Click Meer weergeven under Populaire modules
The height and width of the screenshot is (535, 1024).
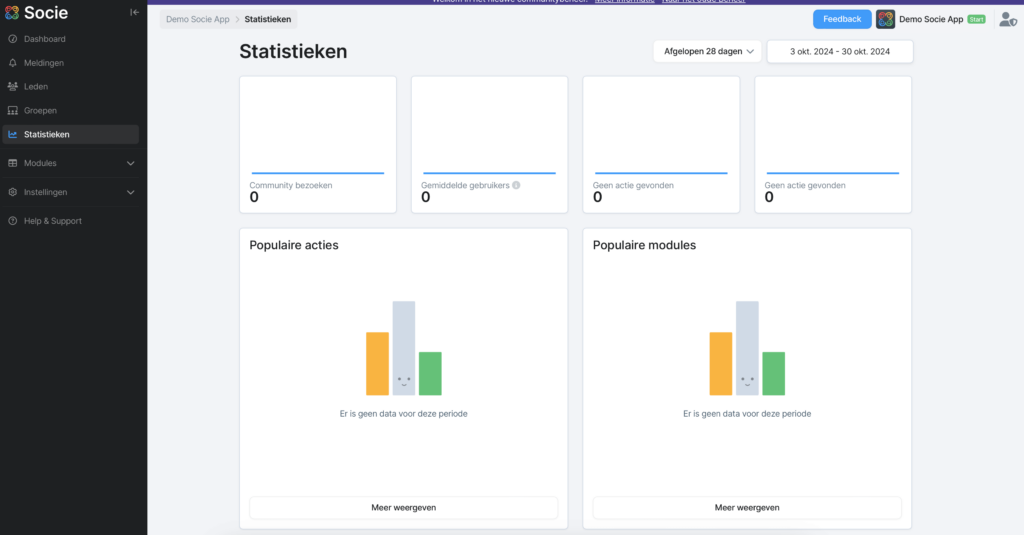746,508
